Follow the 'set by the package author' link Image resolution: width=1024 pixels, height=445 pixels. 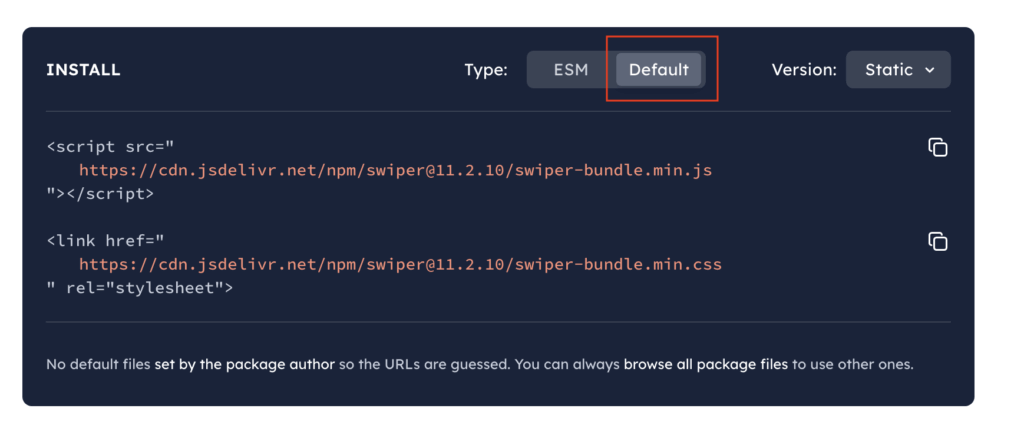(245, 365)
